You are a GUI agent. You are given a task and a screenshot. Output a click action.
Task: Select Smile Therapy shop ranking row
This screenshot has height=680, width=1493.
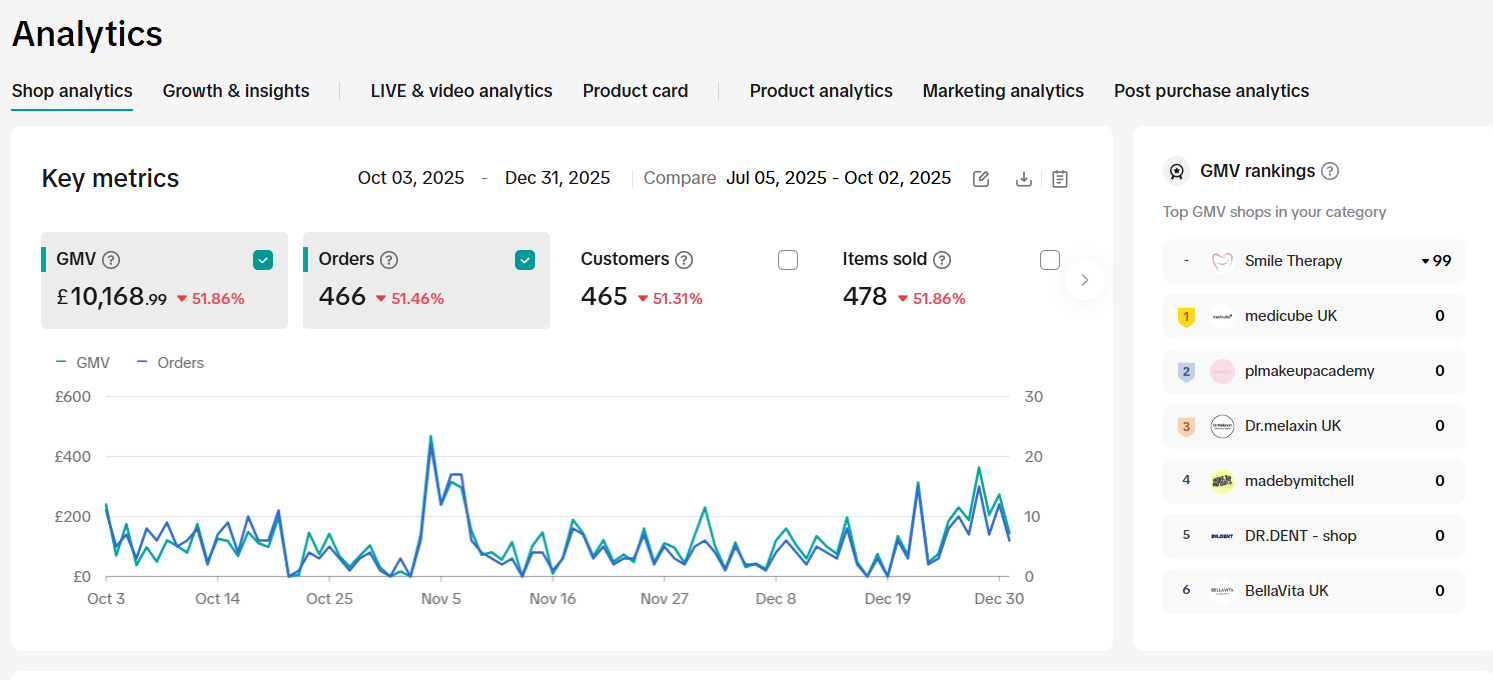1313,261
